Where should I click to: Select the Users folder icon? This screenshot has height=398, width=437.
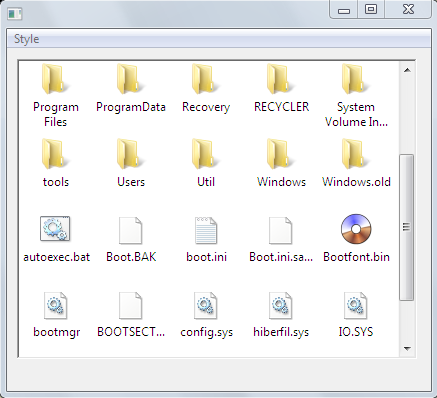(x=131, y=154)
